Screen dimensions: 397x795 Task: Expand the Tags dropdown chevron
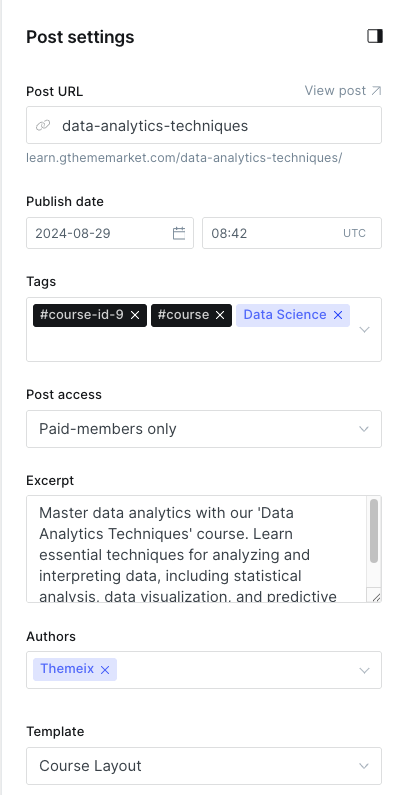click(364, 330)
